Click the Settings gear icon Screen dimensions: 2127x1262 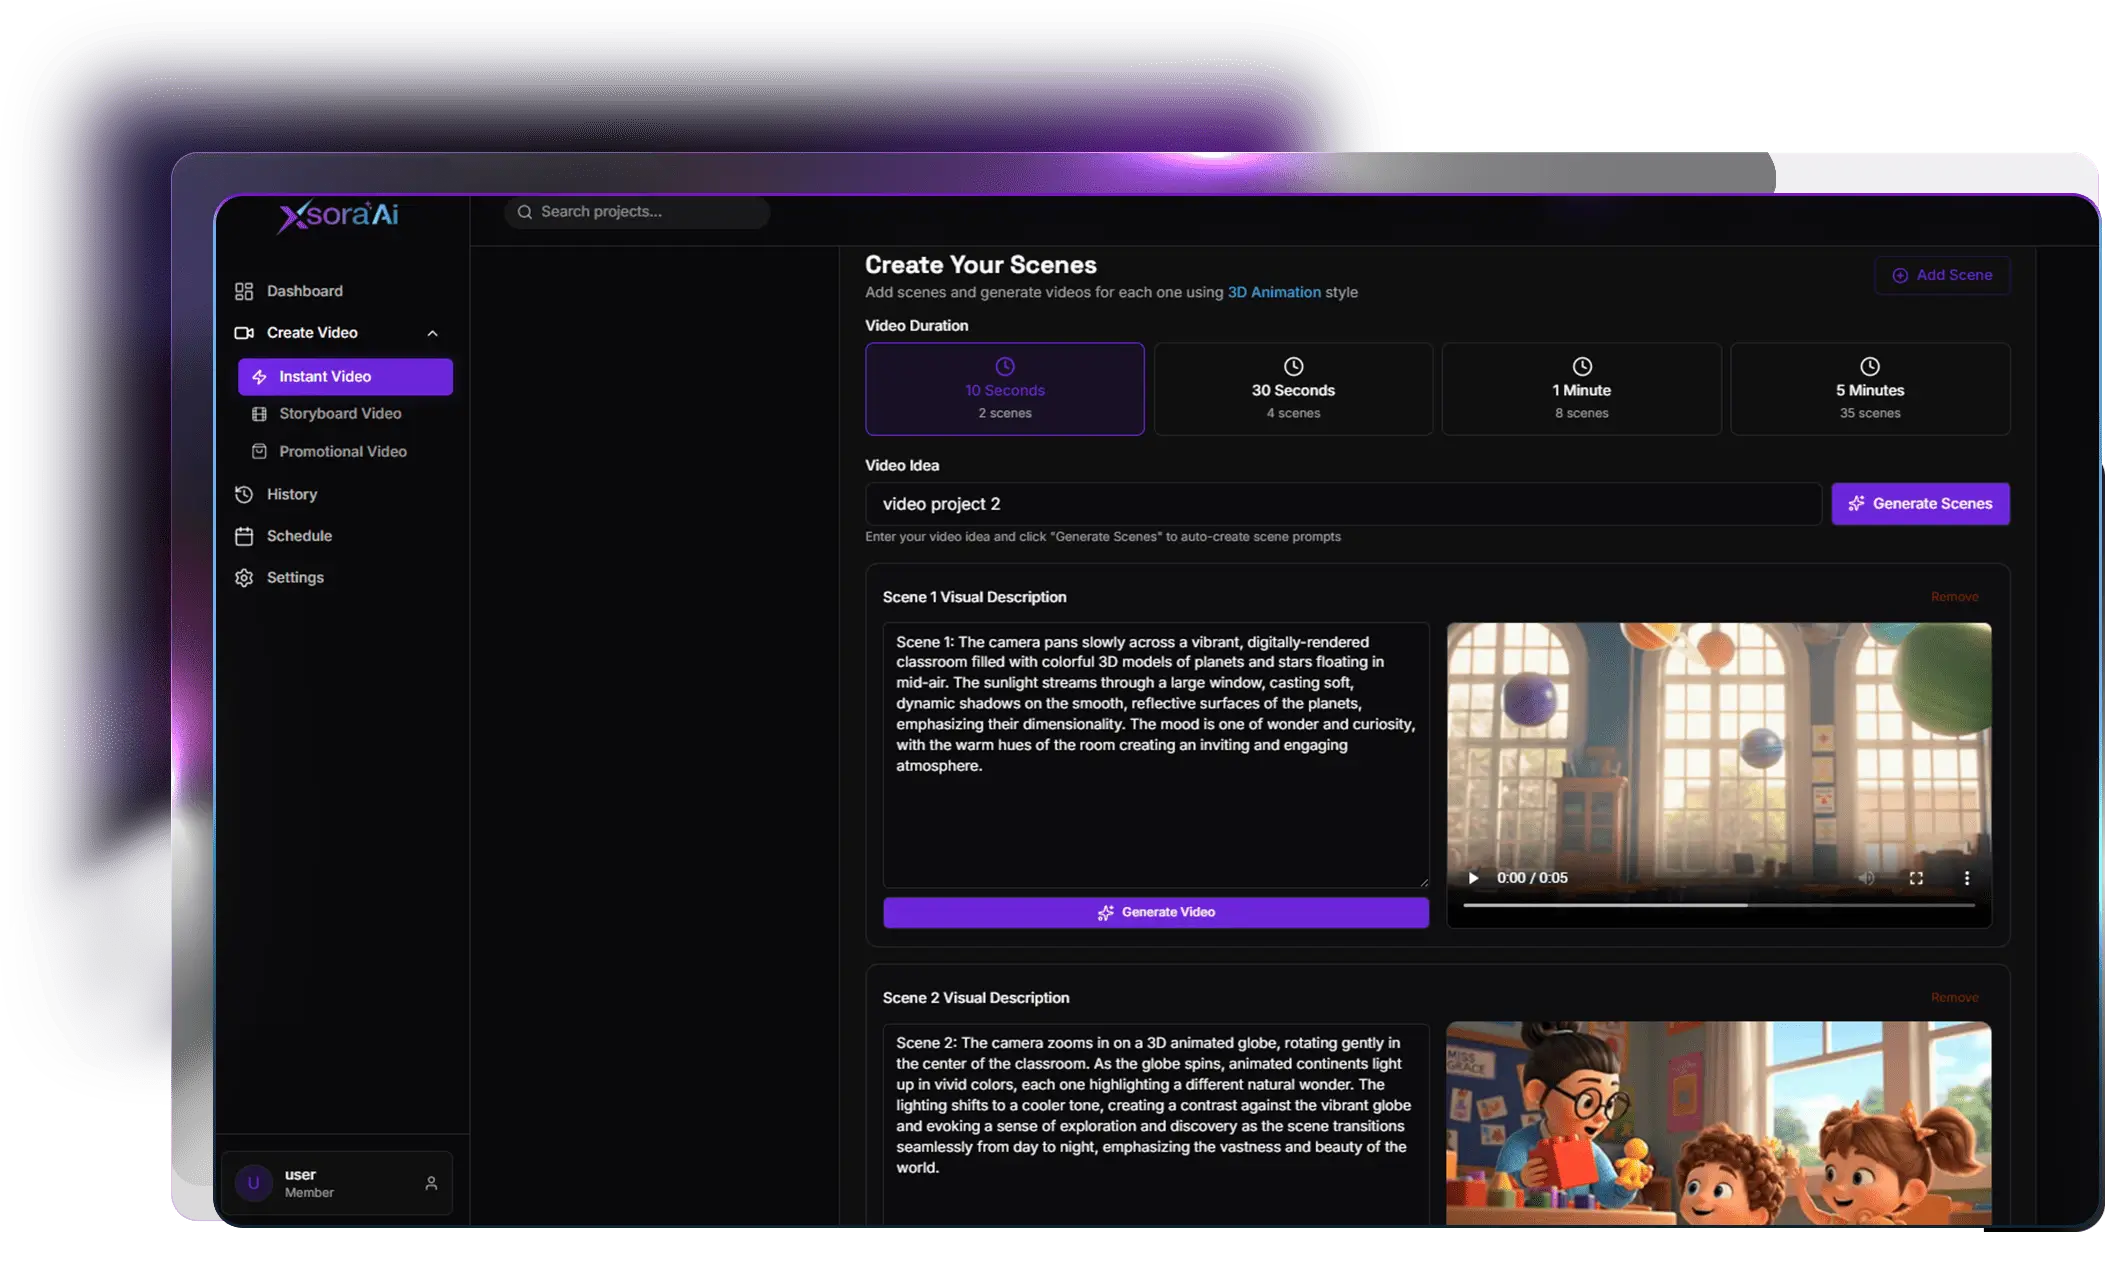244,578
